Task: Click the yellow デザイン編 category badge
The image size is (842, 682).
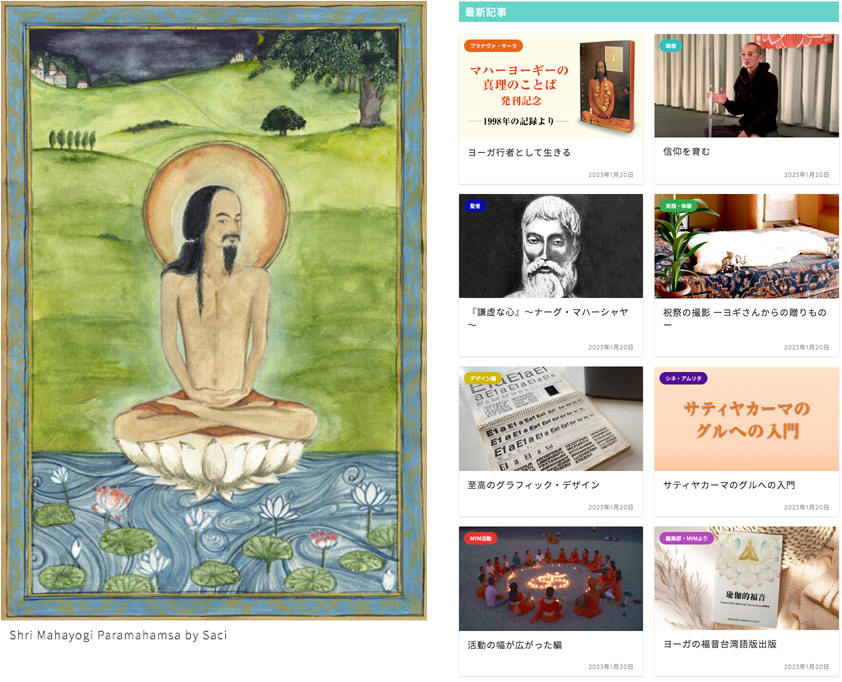Action: 483,378
